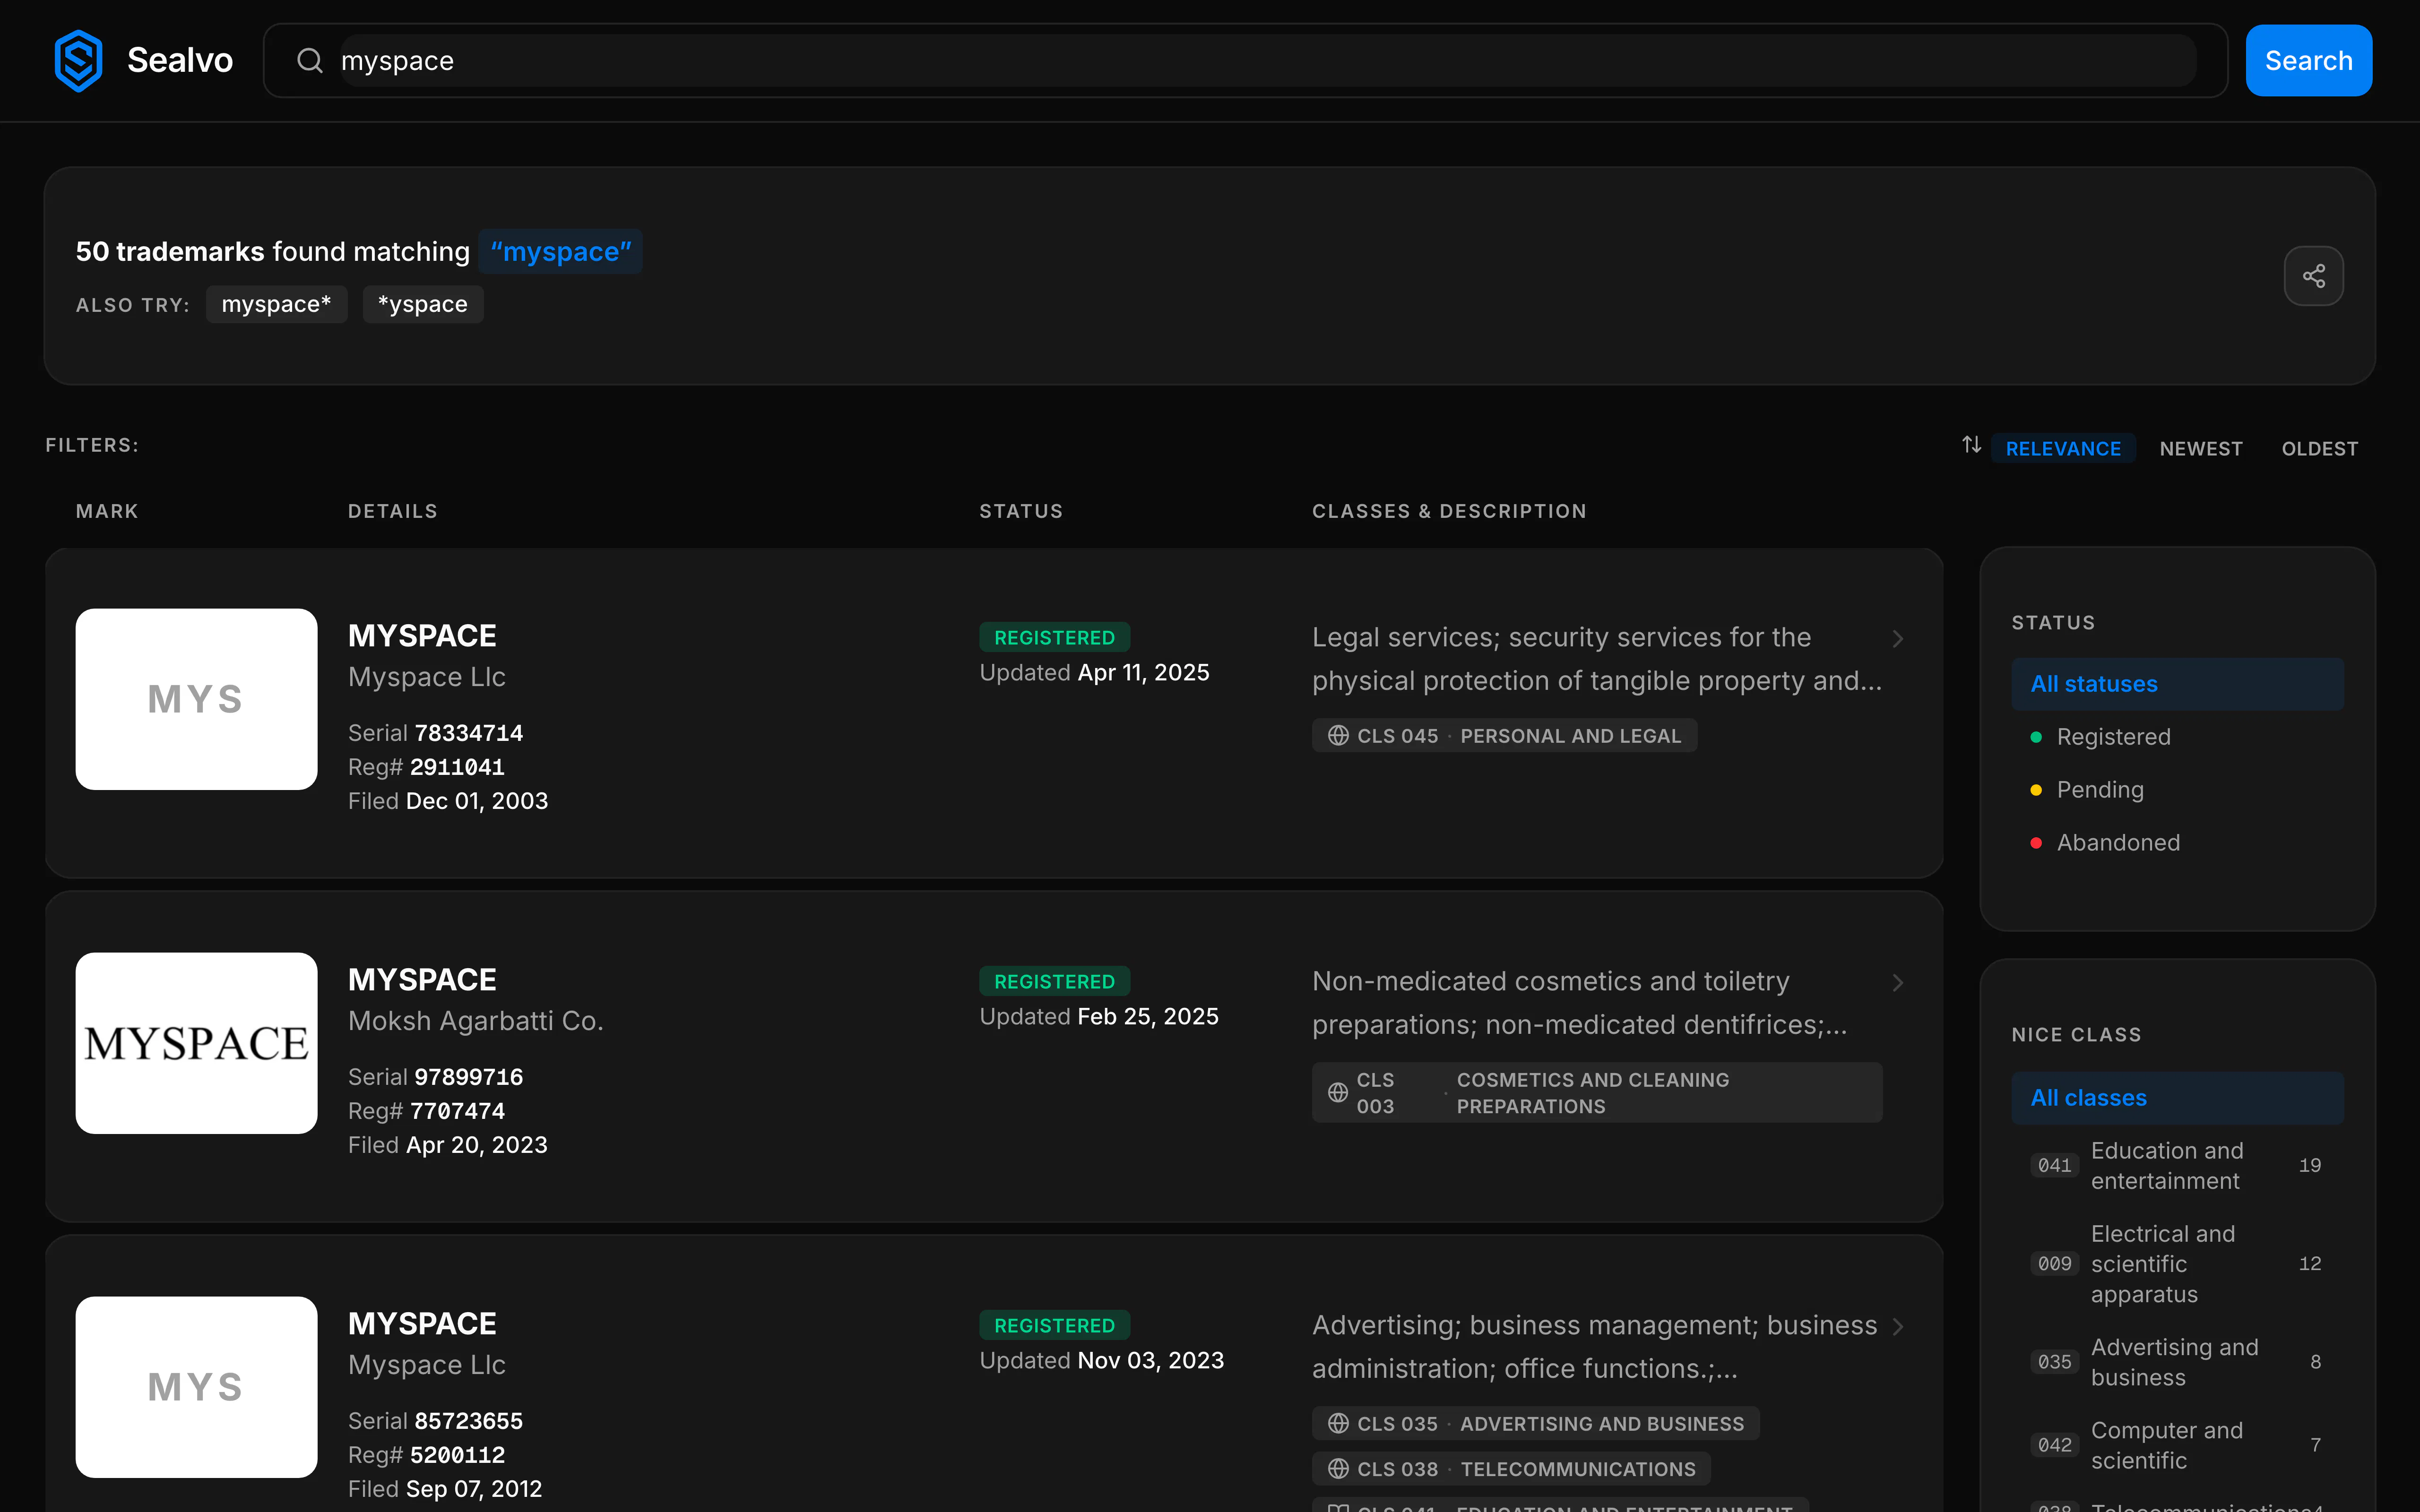The height and width of the screenshot is (1512, 2420).
Task: Click the Sealvo shield logo
Action: tap(78, 60)
